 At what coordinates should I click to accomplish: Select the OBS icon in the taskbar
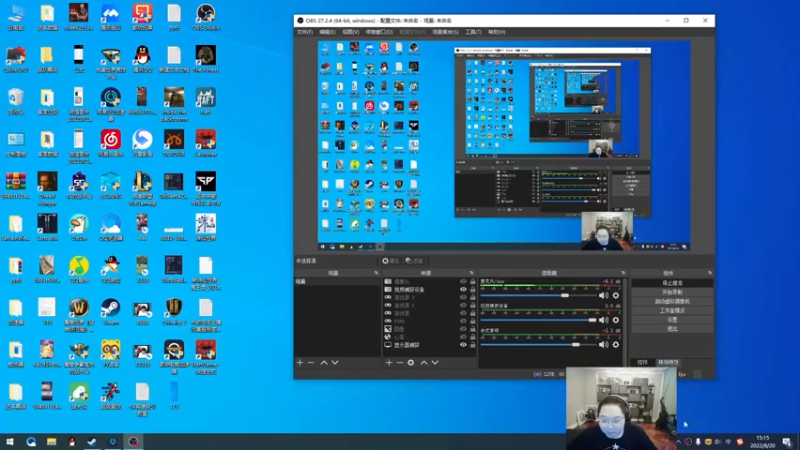click(133, 442)
